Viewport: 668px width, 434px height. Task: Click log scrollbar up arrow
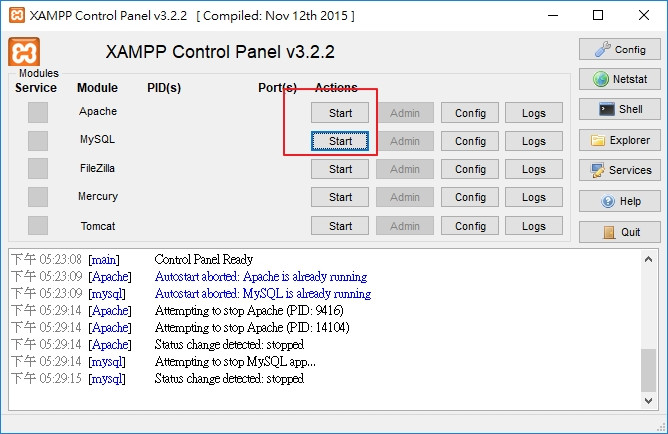tap(648, 259)
